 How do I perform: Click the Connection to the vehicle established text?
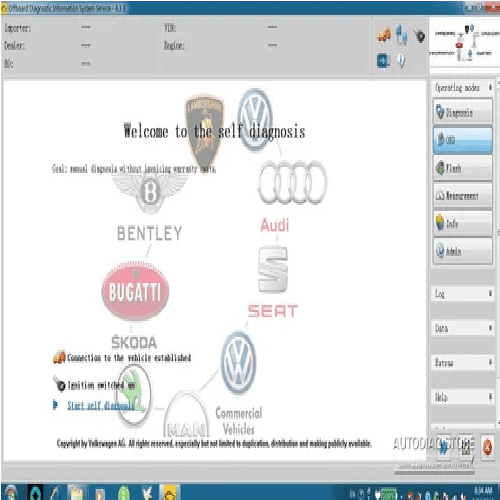(129, 358)
